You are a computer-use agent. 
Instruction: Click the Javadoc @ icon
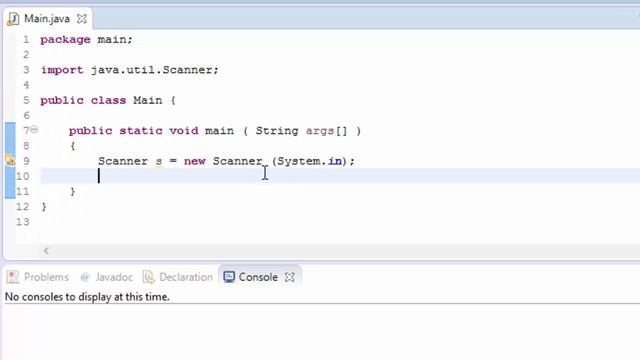[85, 278]
